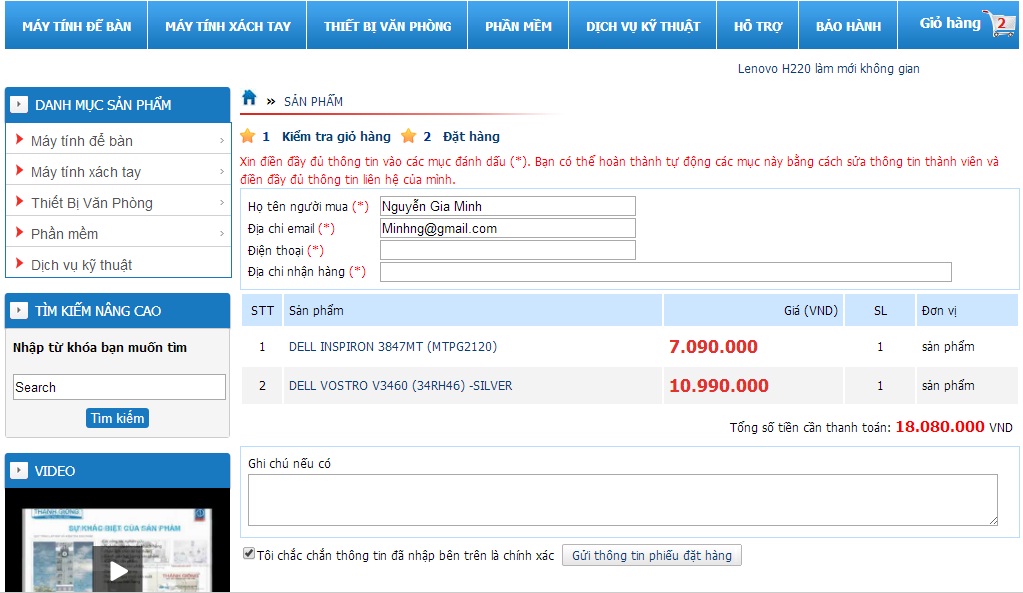This screenshot has width=1023, height=593.
Task: Click the Tìm kiếm search button
Action: click(117, 418)
